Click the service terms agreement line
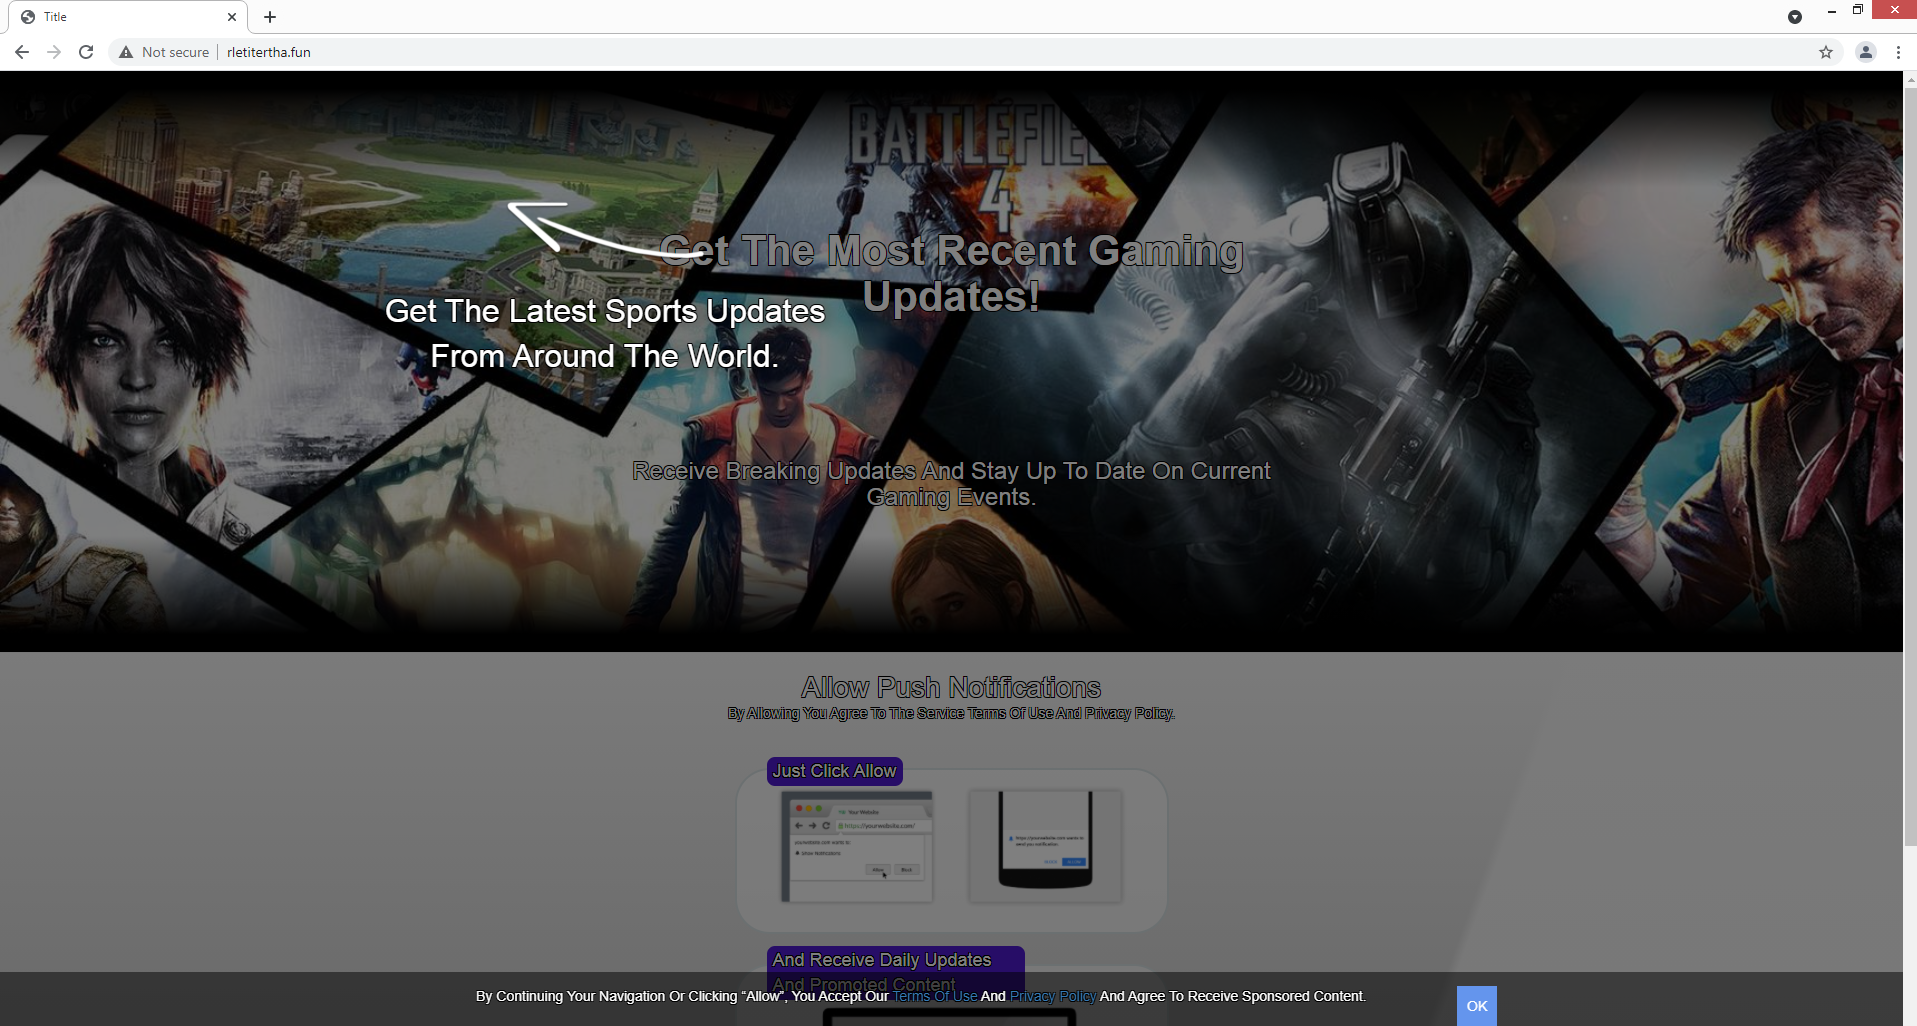Viewport: 1917px width, 1026px height. point(951,713)
